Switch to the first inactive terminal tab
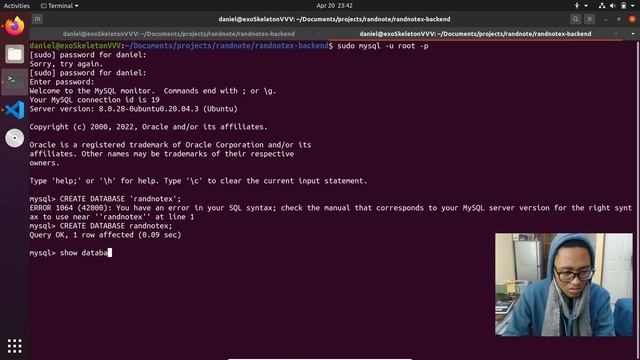 pos(179,34)
